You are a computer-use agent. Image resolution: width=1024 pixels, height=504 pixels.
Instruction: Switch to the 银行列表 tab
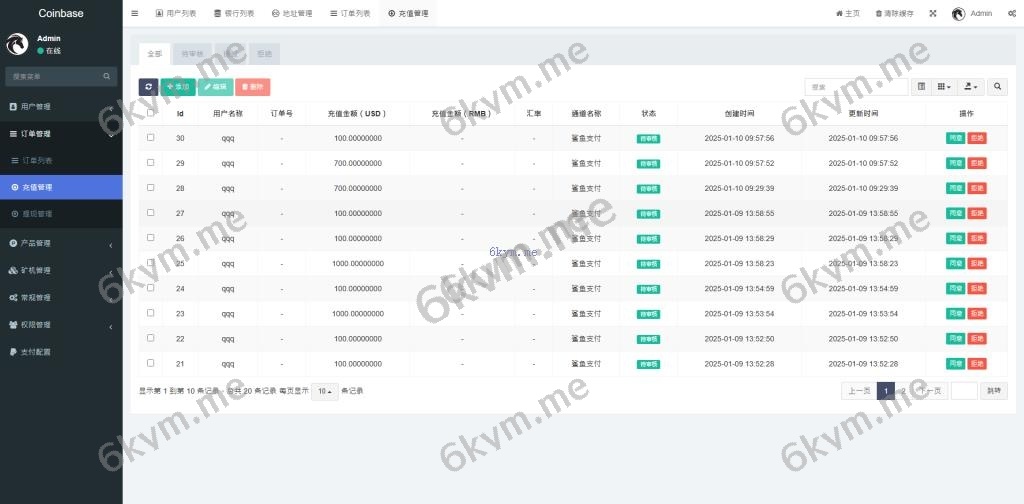(234, 14)
